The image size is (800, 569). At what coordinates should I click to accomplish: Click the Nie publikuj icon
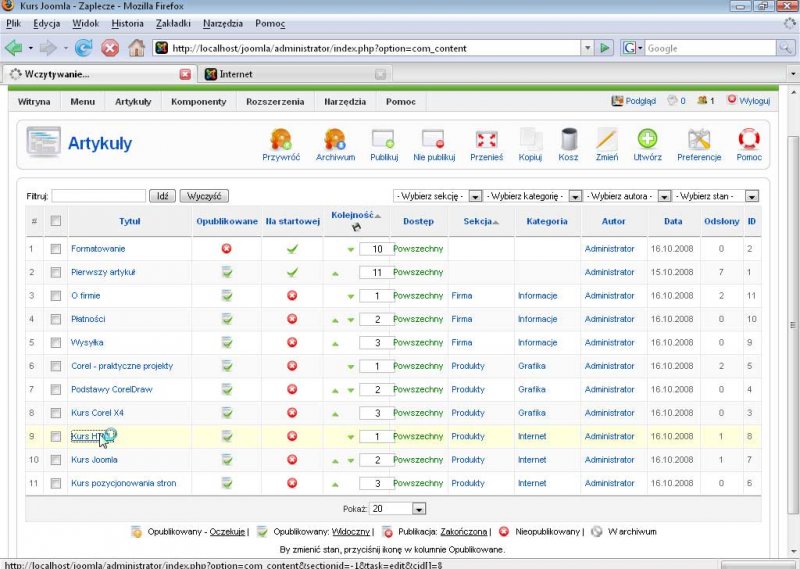(x=433, y=140)
